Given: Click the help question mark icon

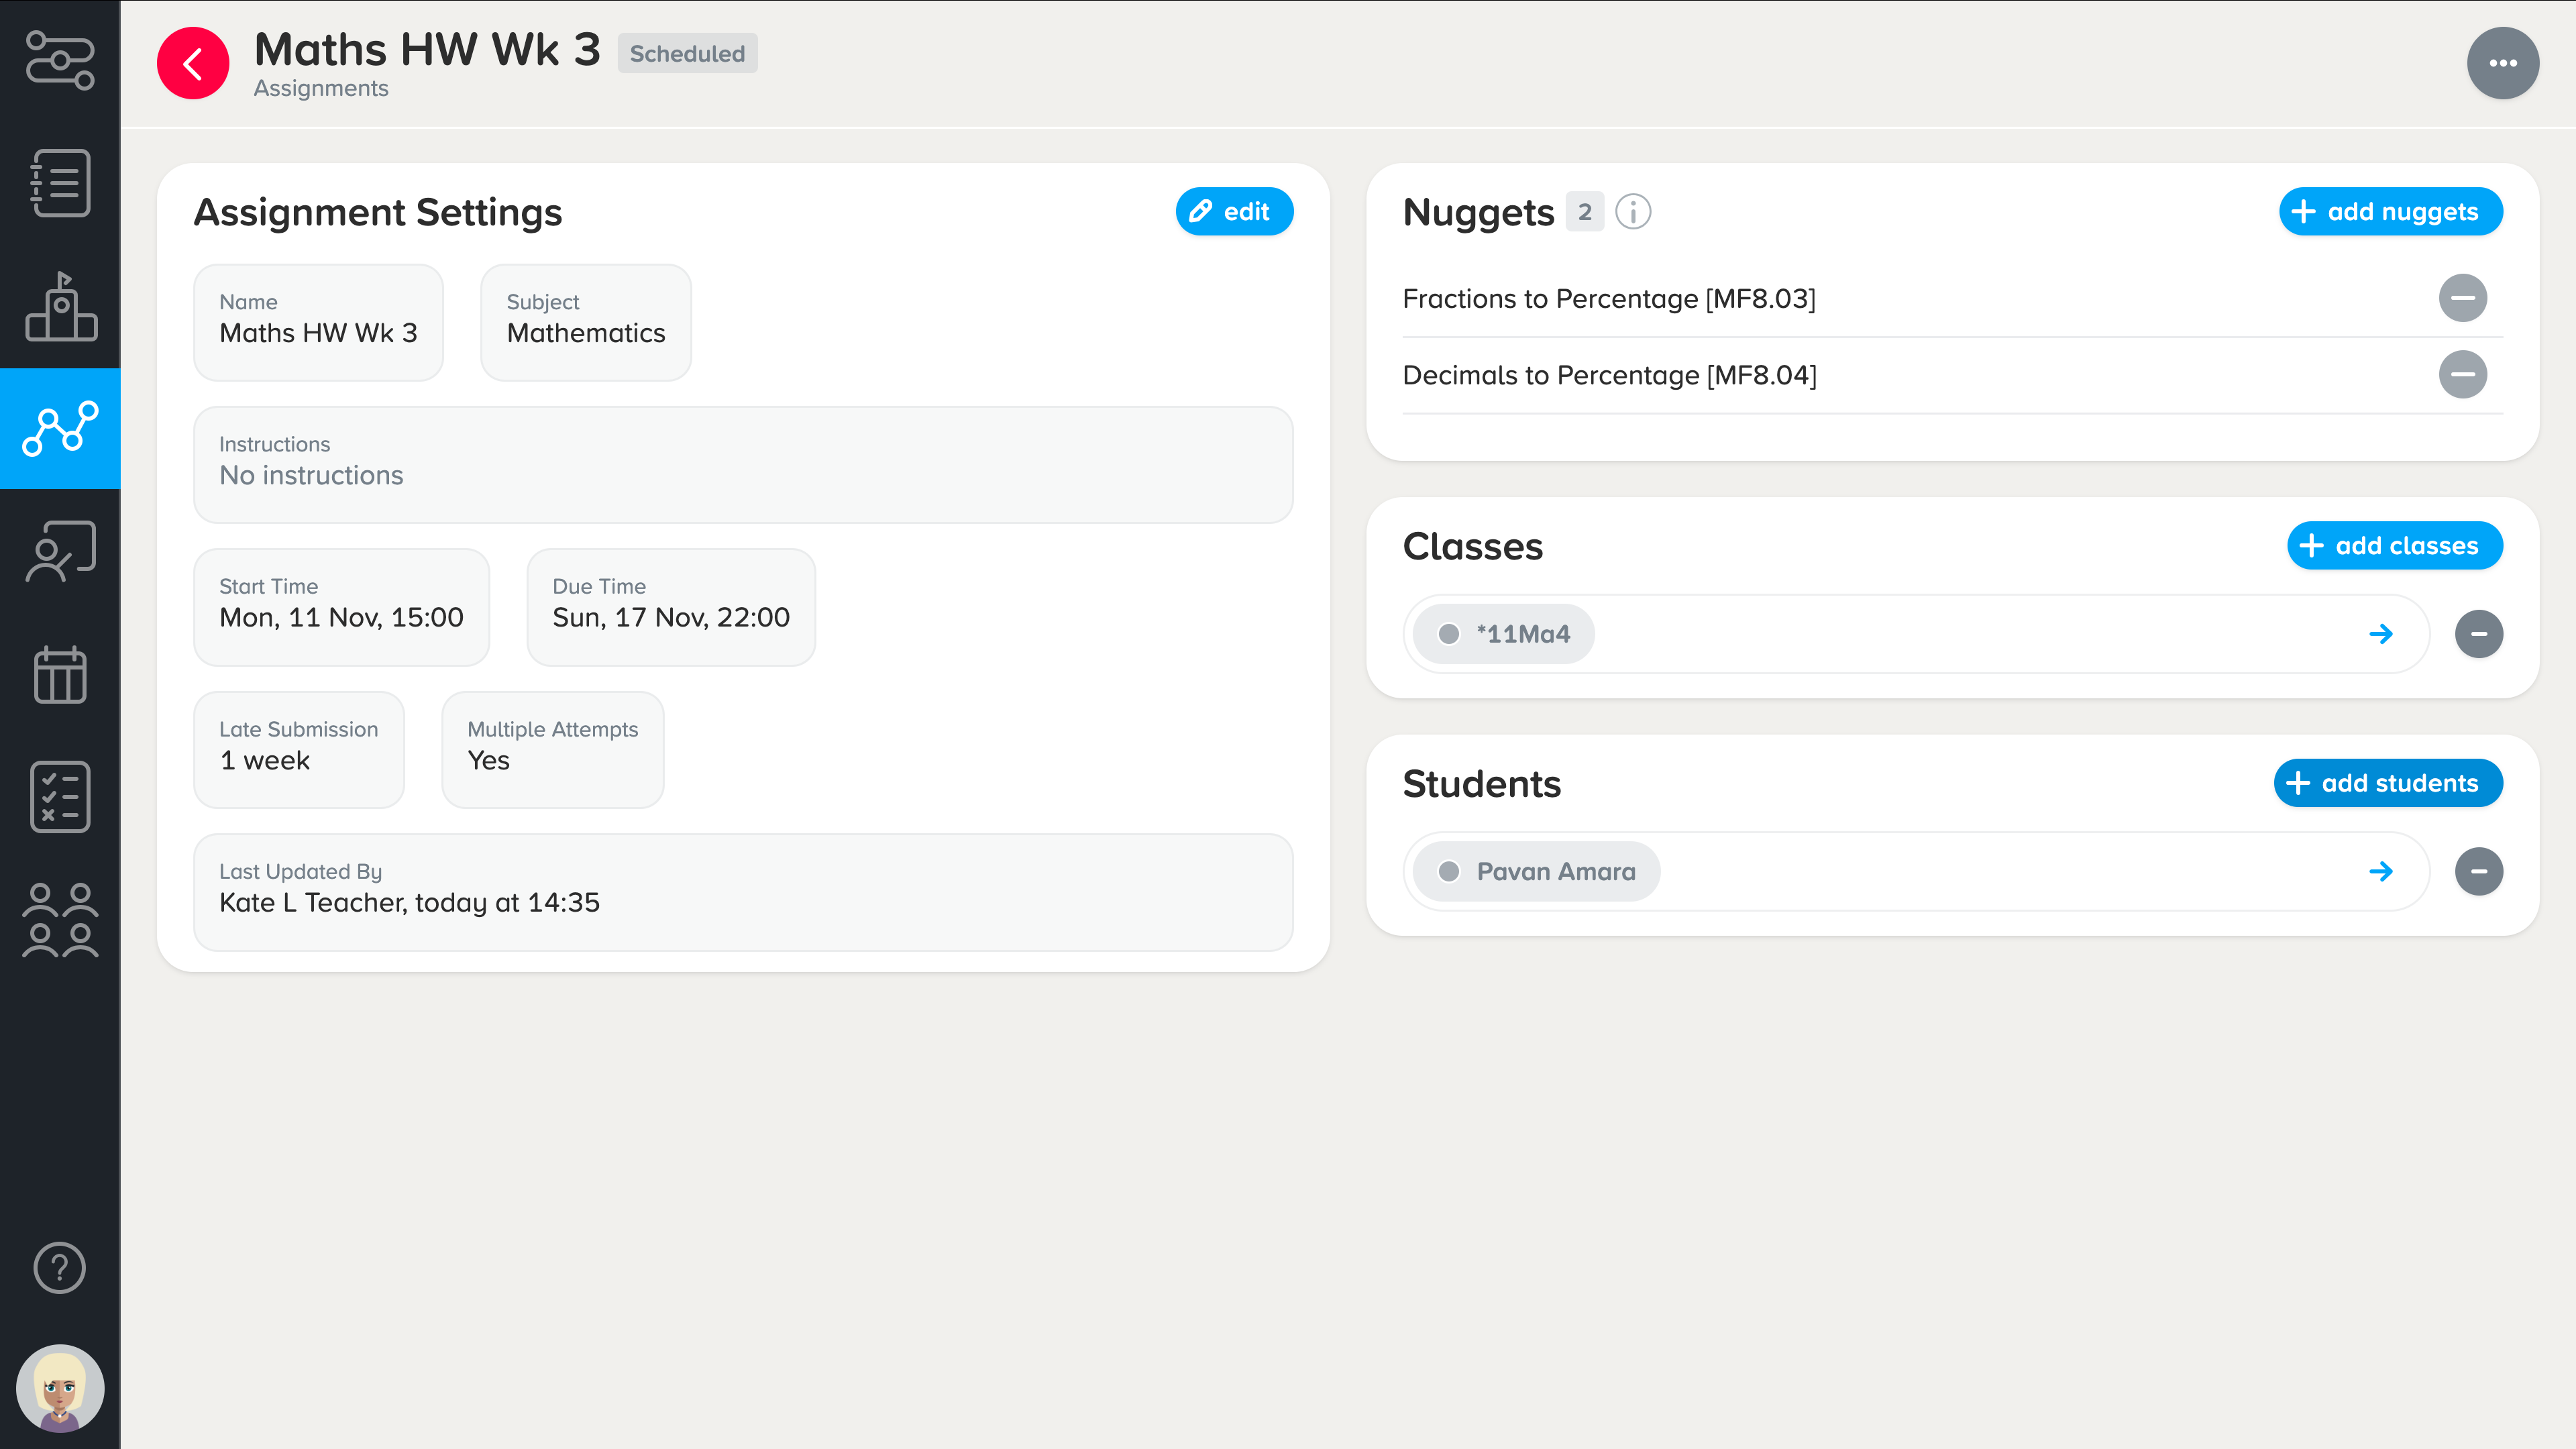Looking at the screenshot, I should click(60, 1268).
